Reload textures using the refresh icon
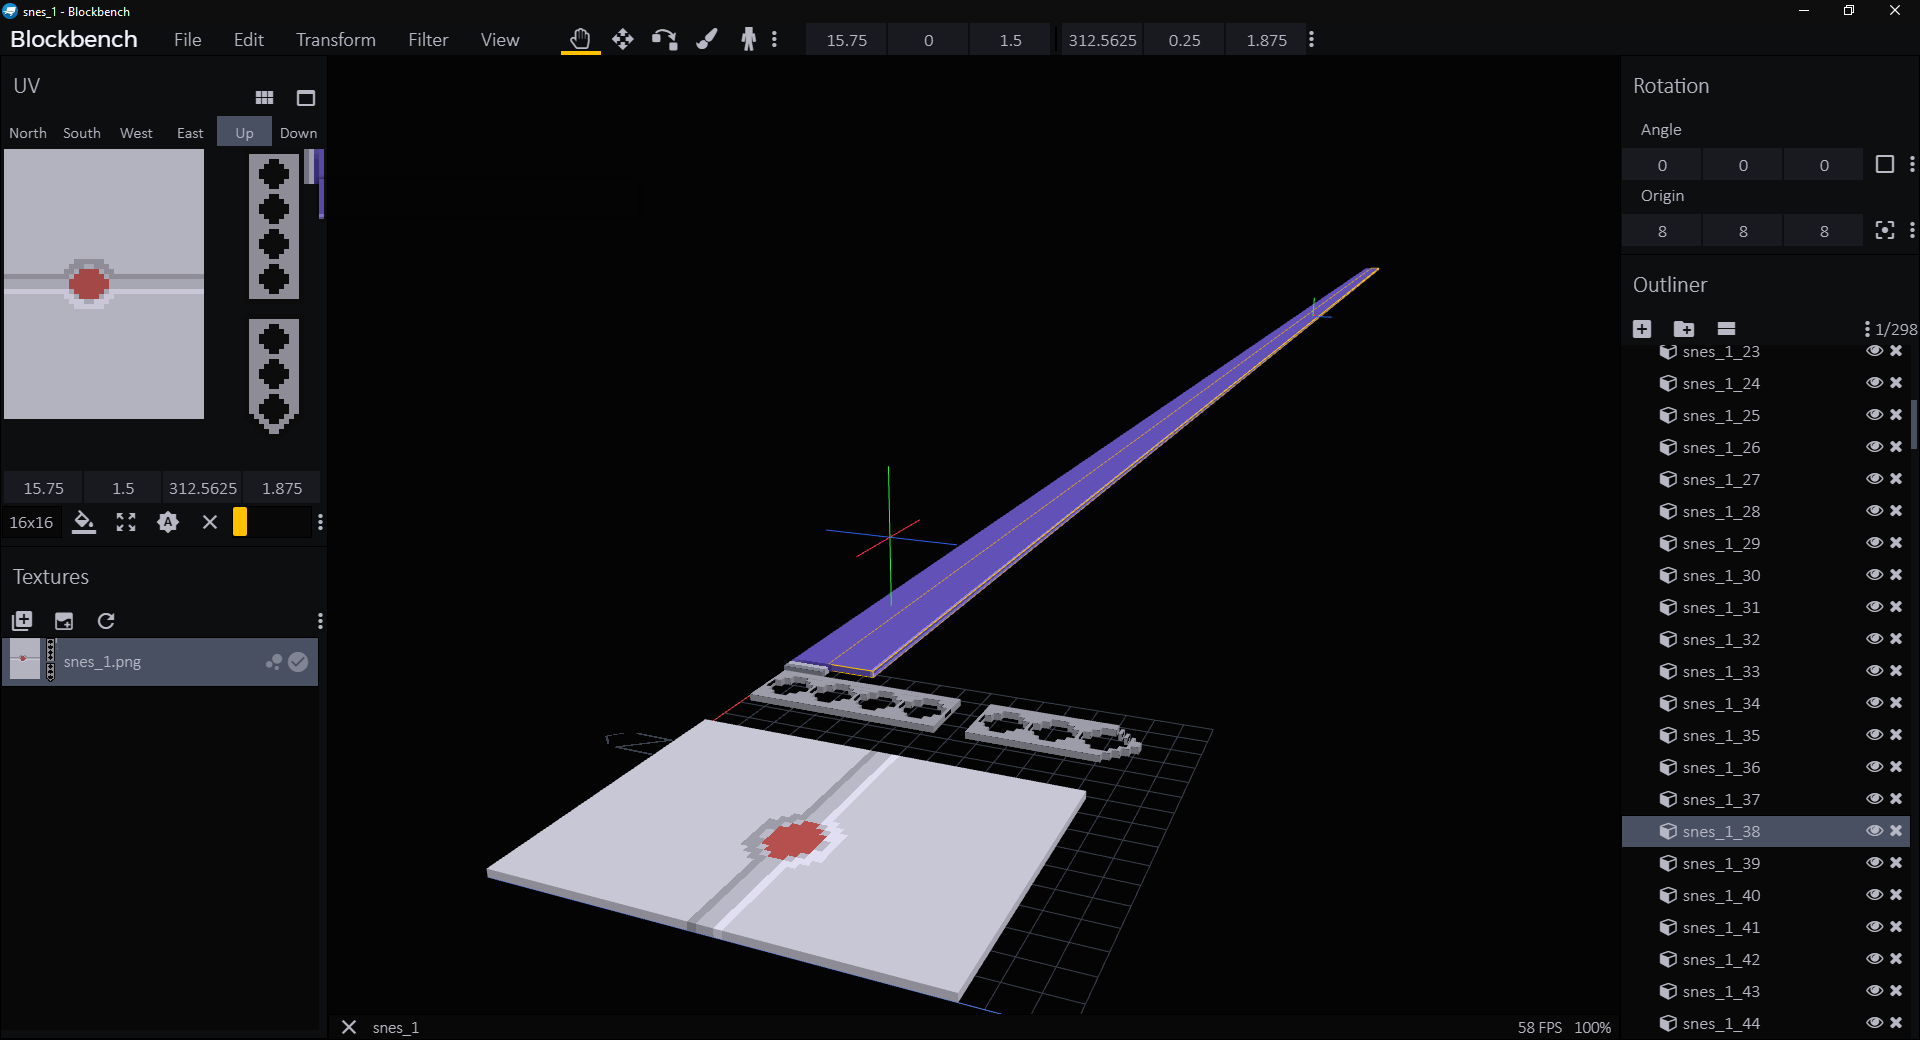Image resolution: width=1920 pixels, height=1040 pixels. [x=106, y=621]
